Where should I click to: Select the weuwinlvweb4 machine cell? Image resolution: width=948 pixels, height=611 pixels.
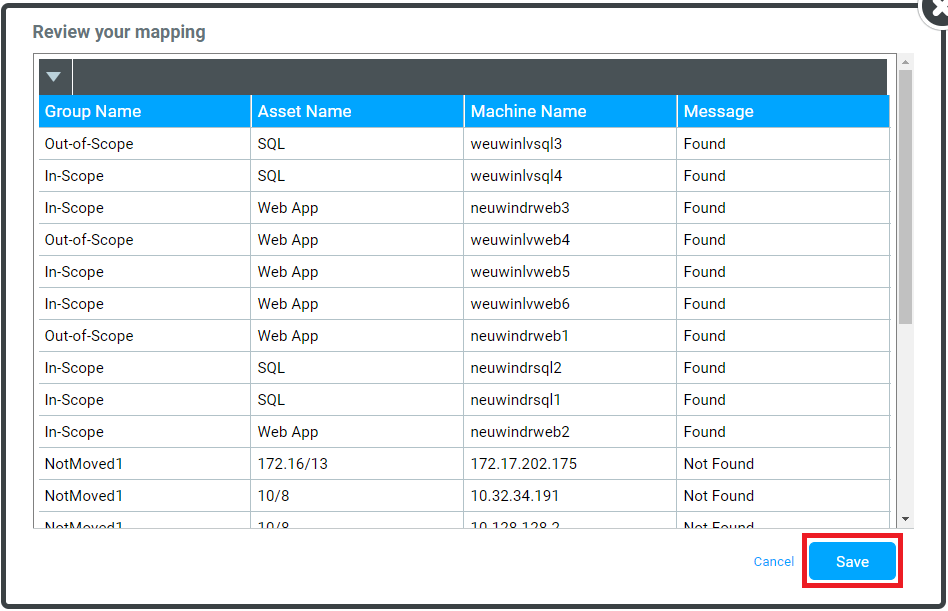coord(520,240)
